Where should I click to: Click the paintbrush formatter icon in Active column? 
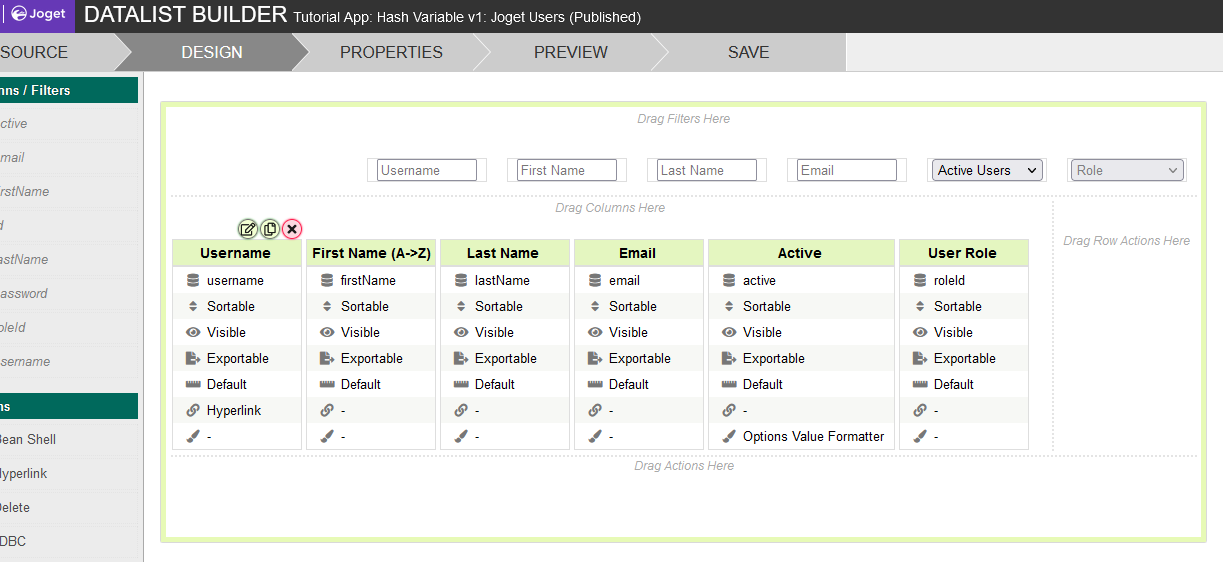coord(729,436)
